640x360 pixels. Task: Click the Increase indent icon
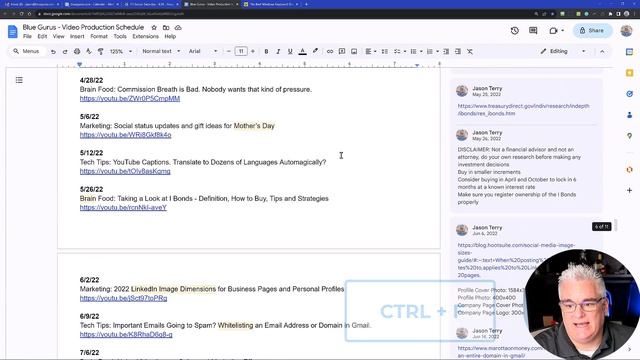(x=458, y=51)
